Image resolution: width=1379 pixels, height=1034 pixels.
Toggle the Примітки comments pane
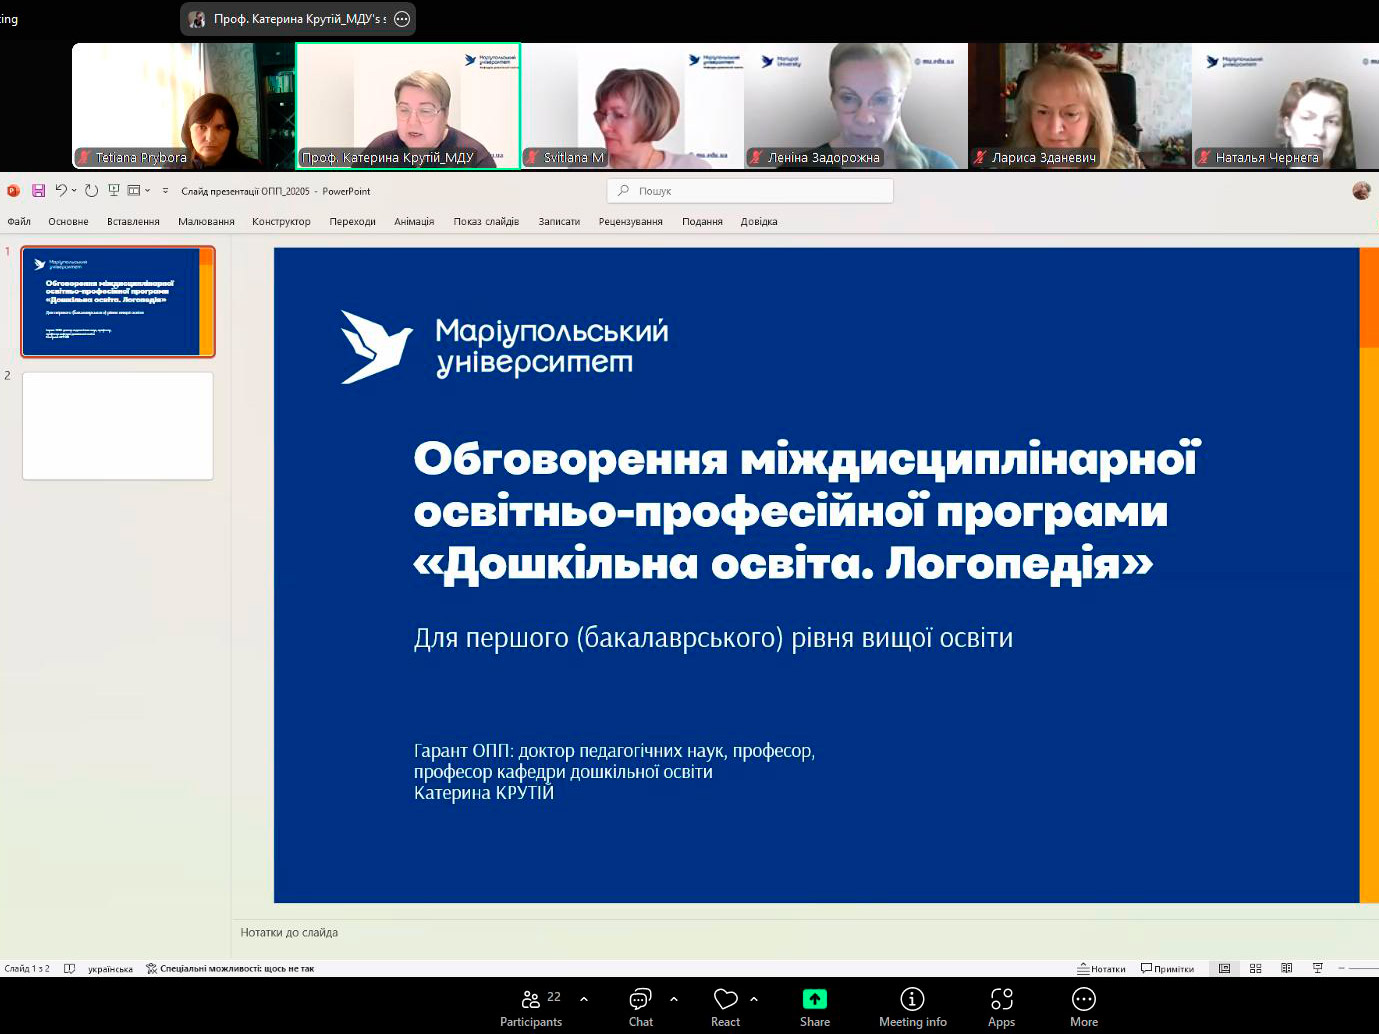tap(1167, 969)
